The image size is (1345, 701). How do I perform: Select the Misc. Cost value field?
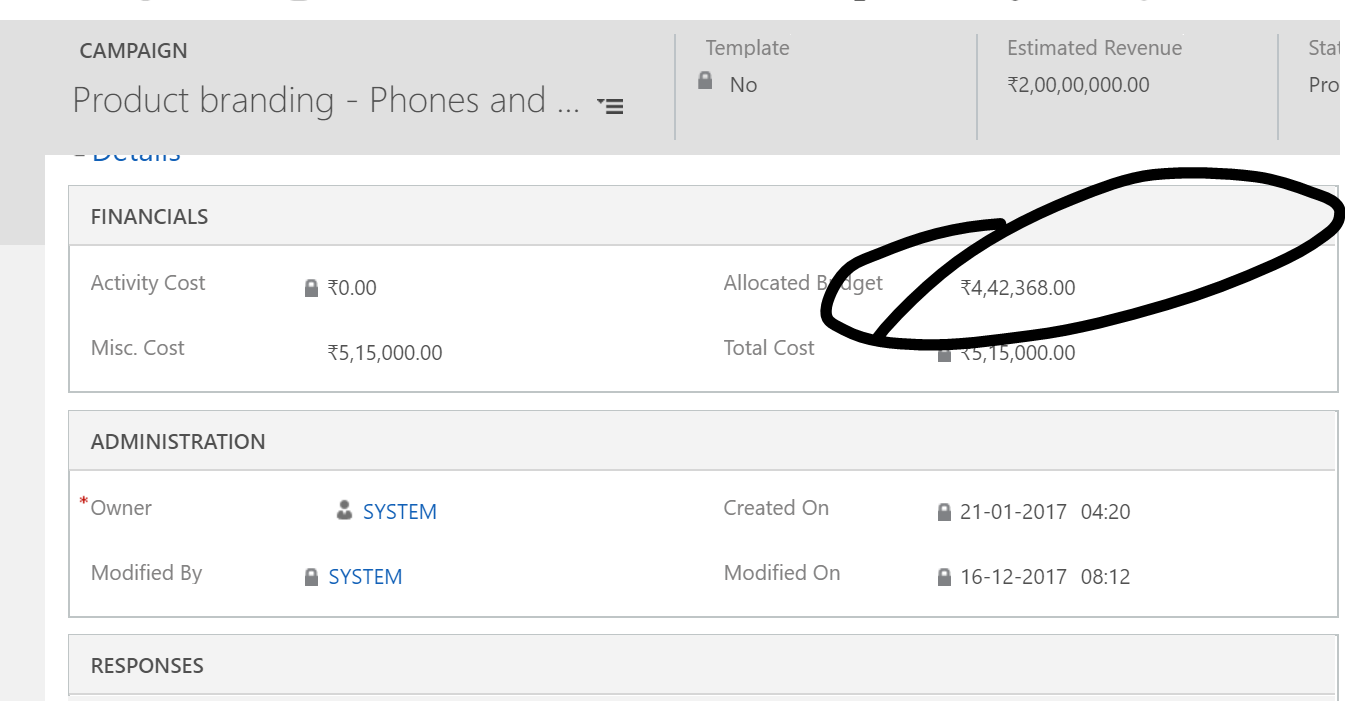[385, 353]
